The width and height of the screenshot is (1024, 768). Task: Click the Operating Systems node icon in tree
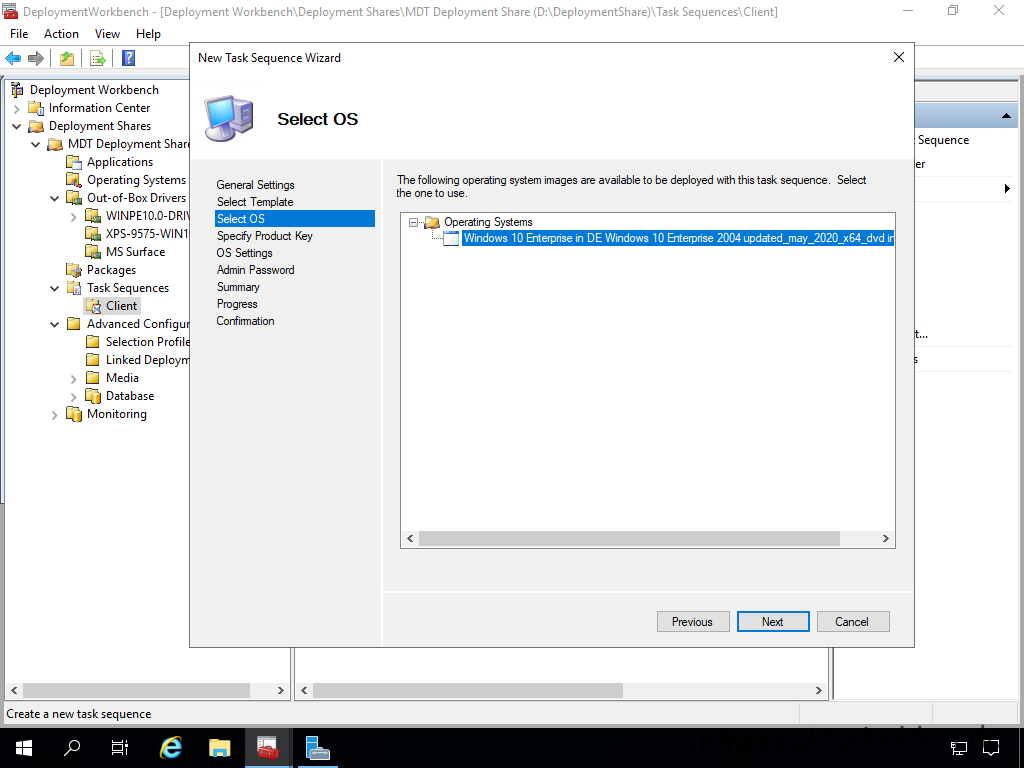pos(74,180)
